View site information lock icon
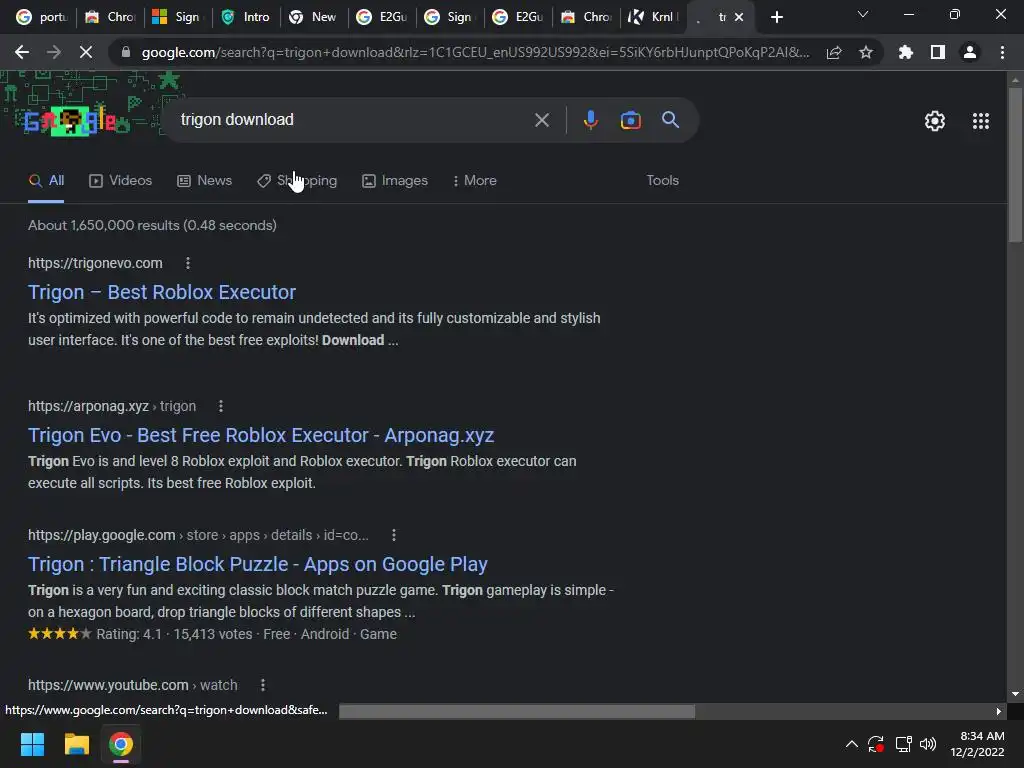Viewport: 1024px width, 768px height. [126, 52]
